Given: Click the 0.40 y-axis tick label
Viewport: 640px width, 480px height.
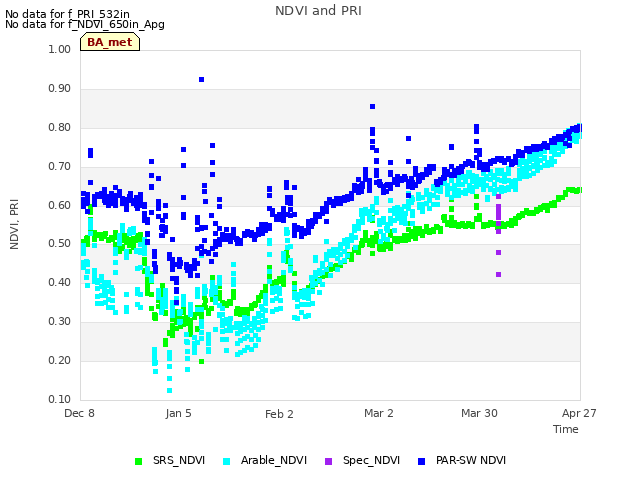Looking at the screenshot, I should (60, 282).
